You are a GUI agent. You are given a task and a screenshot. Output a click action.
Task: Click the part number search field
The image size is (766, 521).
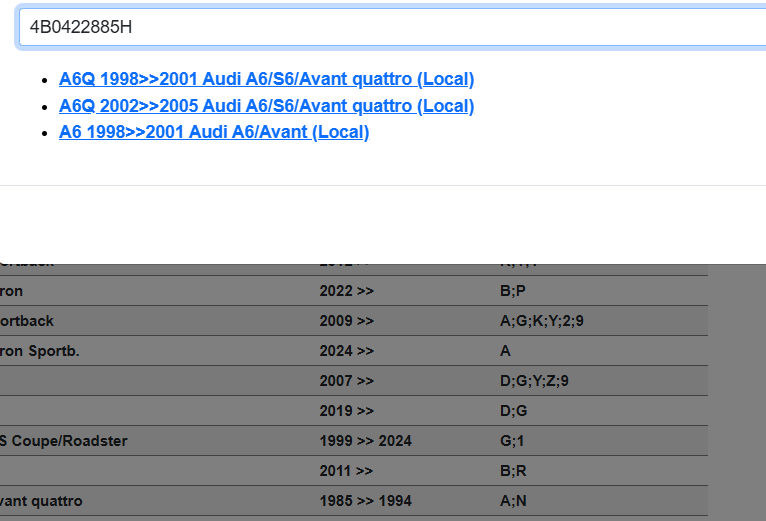(x=390, y=27)
